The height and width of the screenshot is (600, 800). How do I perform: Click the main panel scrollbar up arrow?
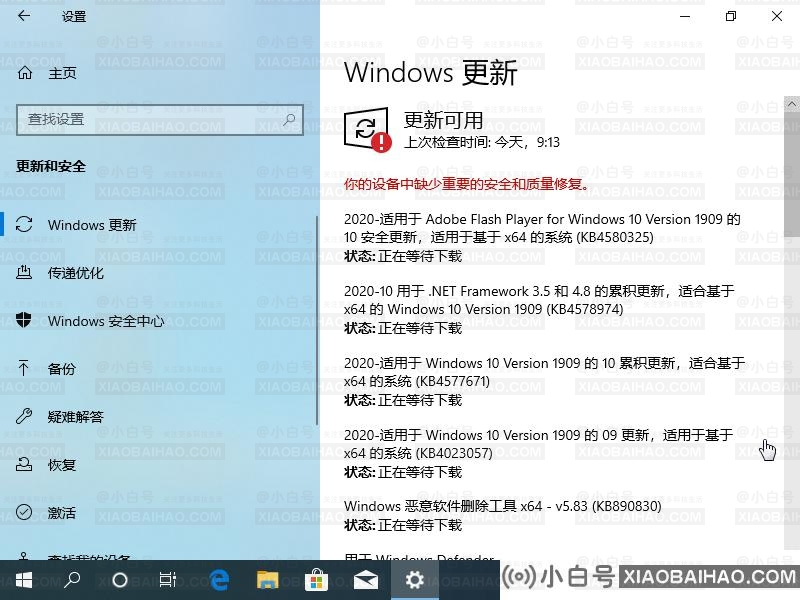tap(792, 104)
